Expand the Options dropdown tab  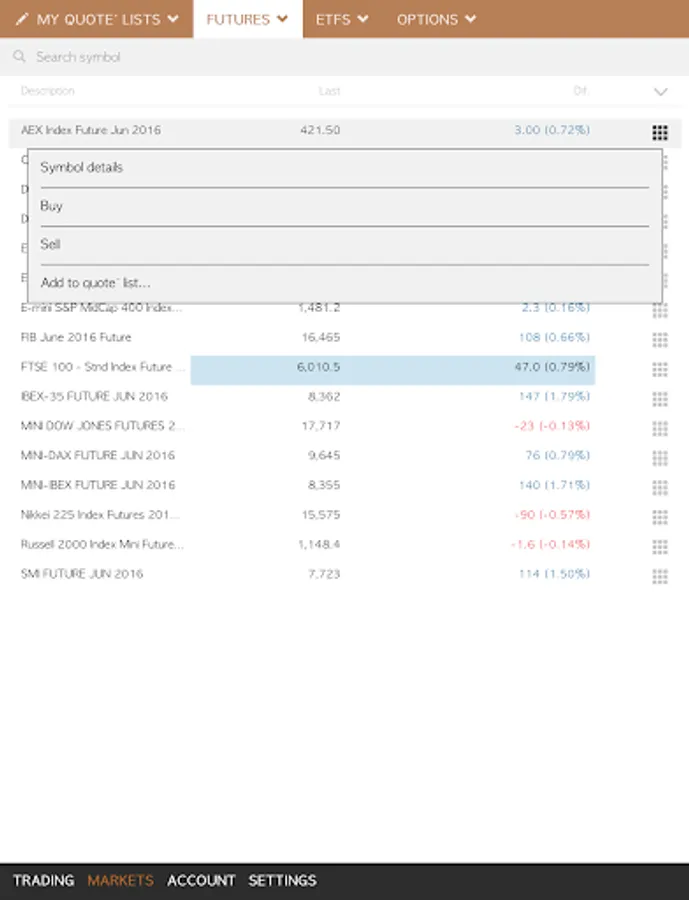click(x=436, y=19)
